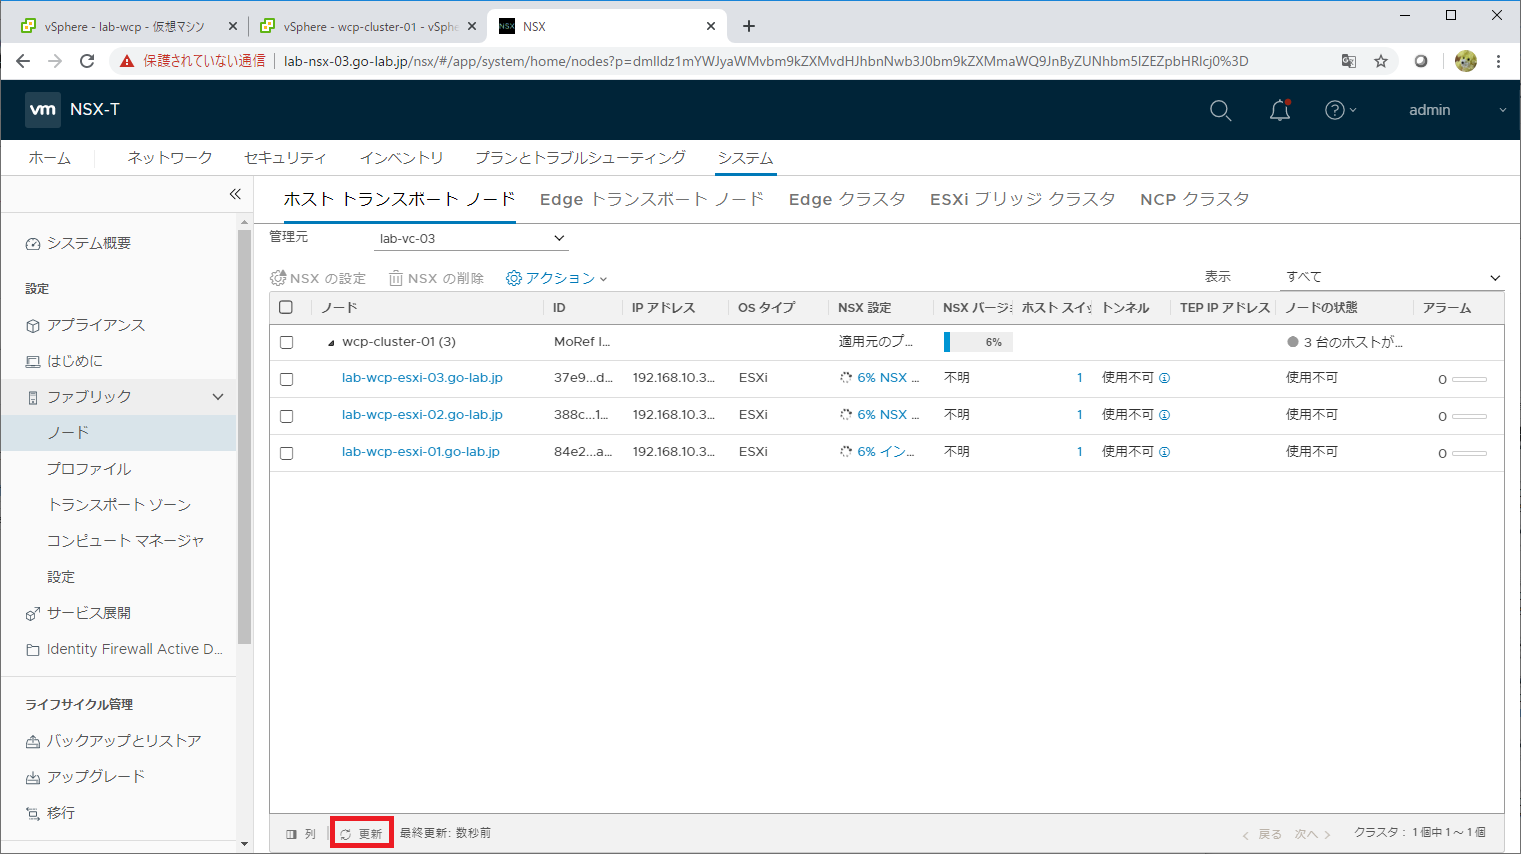Click tunnel info icon for lab-wcp-esxi-01
Viewport: 1521px width, 854px height.
1164,452
